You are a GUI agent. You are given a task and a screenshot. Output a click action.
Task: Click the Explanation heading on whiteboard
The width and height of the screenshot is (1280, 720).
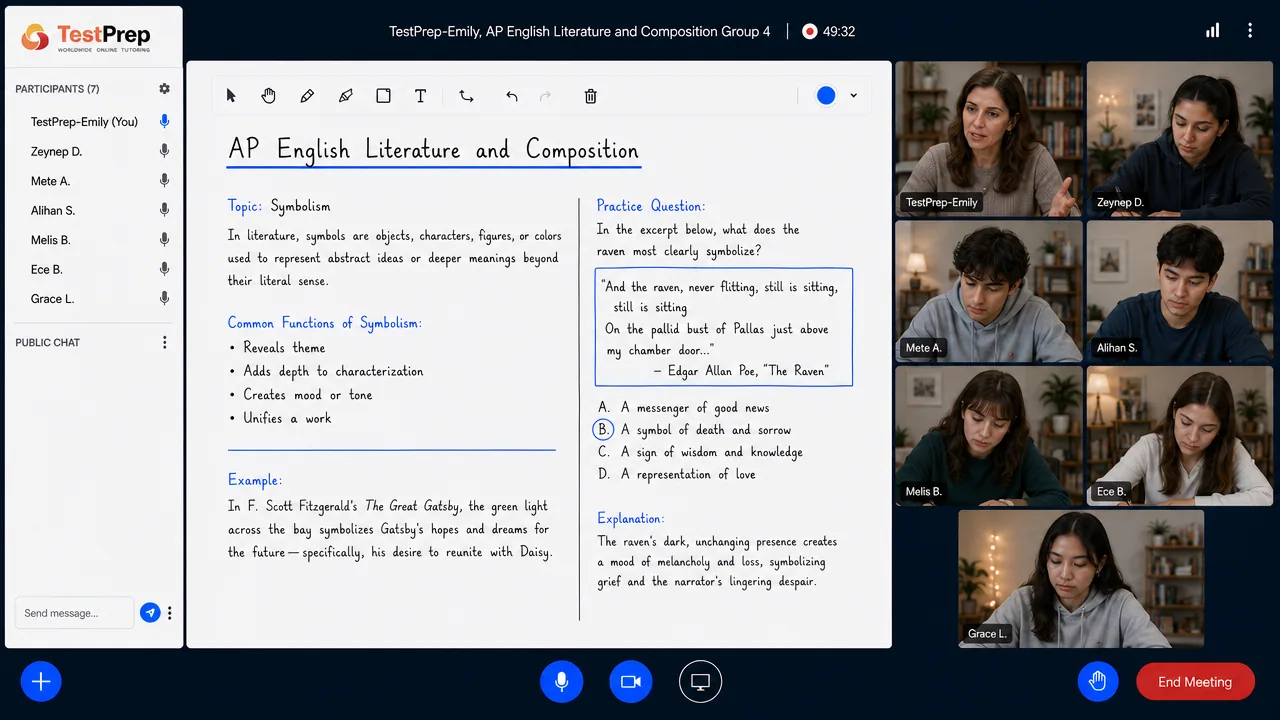[x=631, y=518]
